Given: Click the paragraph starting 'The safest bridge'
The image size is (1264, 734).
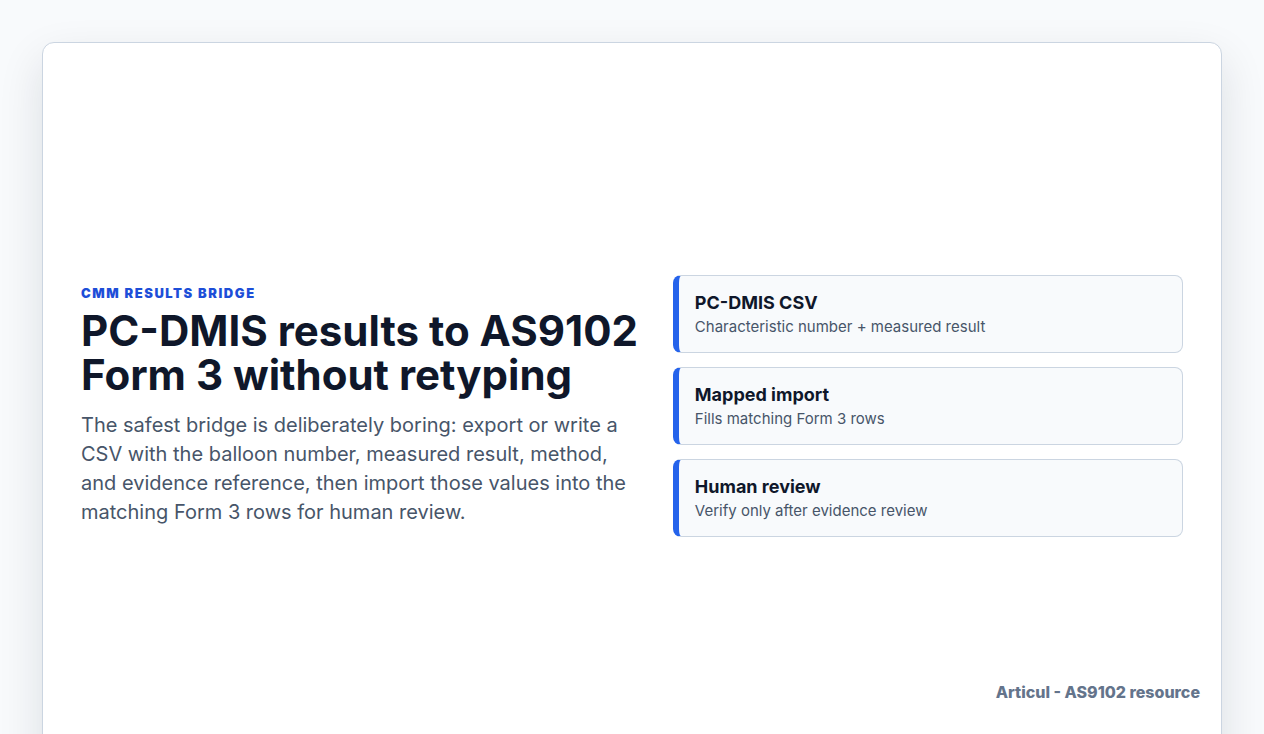Looking at the screenshot, I should click(x=354, y=468).
